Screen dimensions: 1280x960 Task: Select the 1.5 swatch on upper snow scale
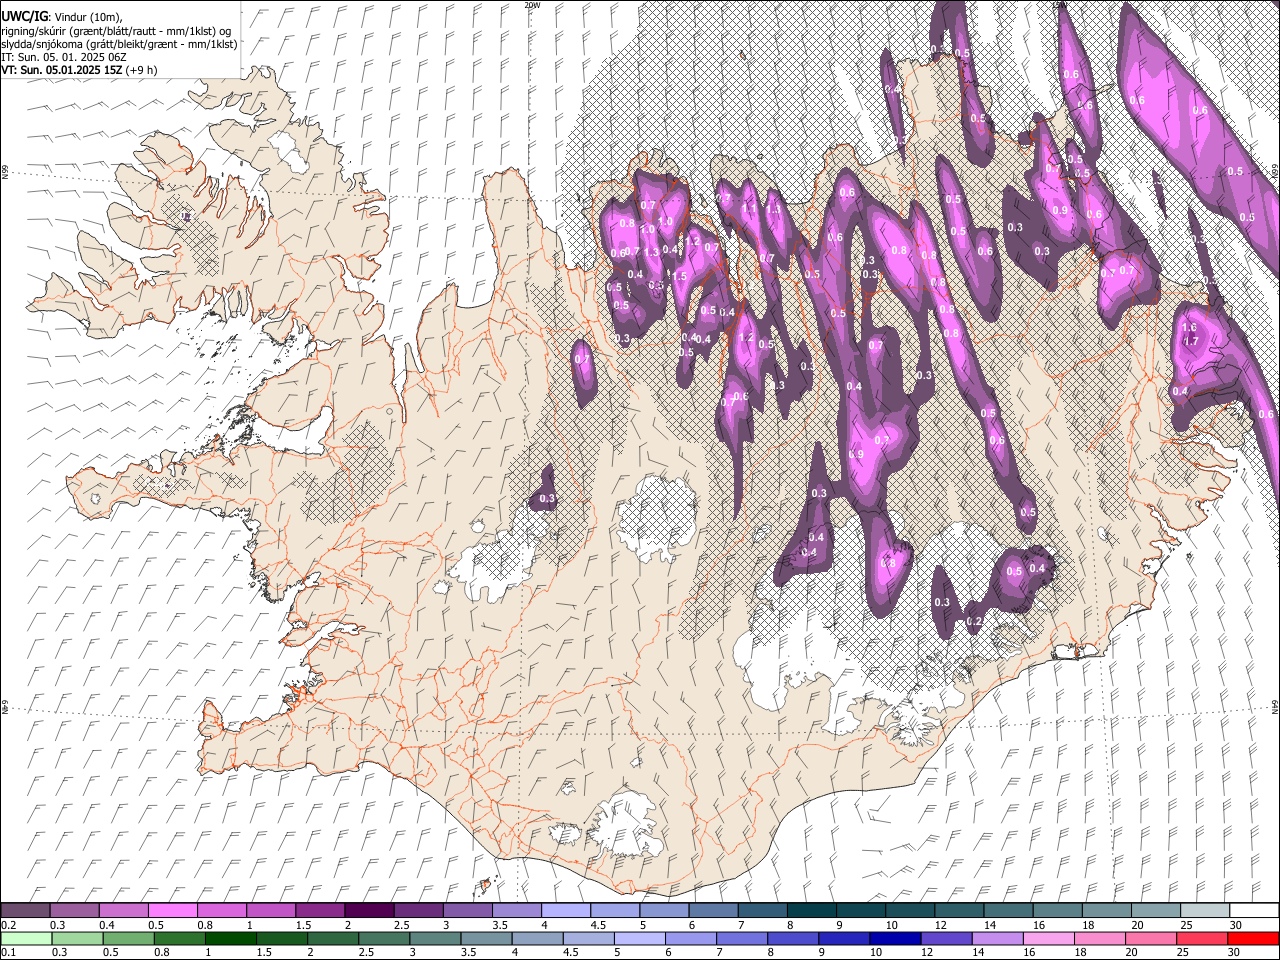click(x=319, y=910)
